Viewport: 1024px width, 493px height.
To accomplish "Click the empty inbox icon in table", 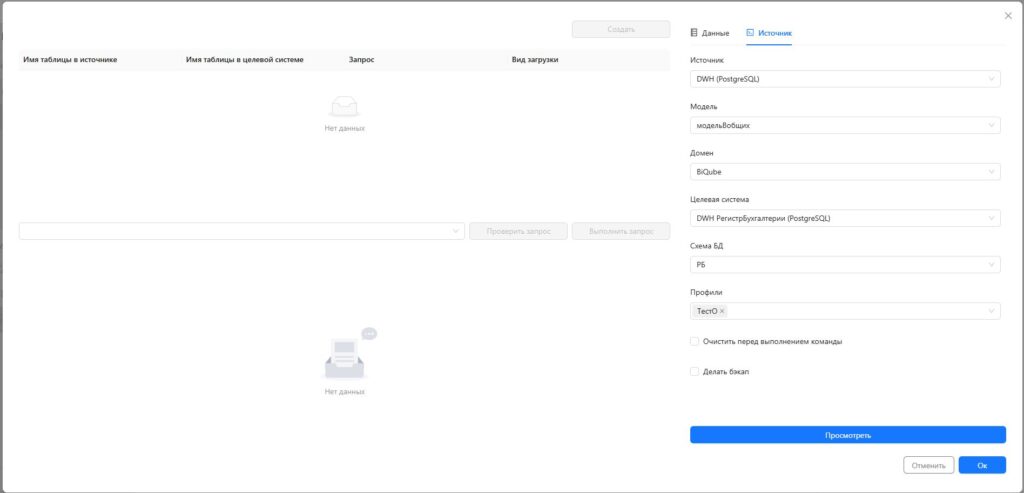I will 344,106.
